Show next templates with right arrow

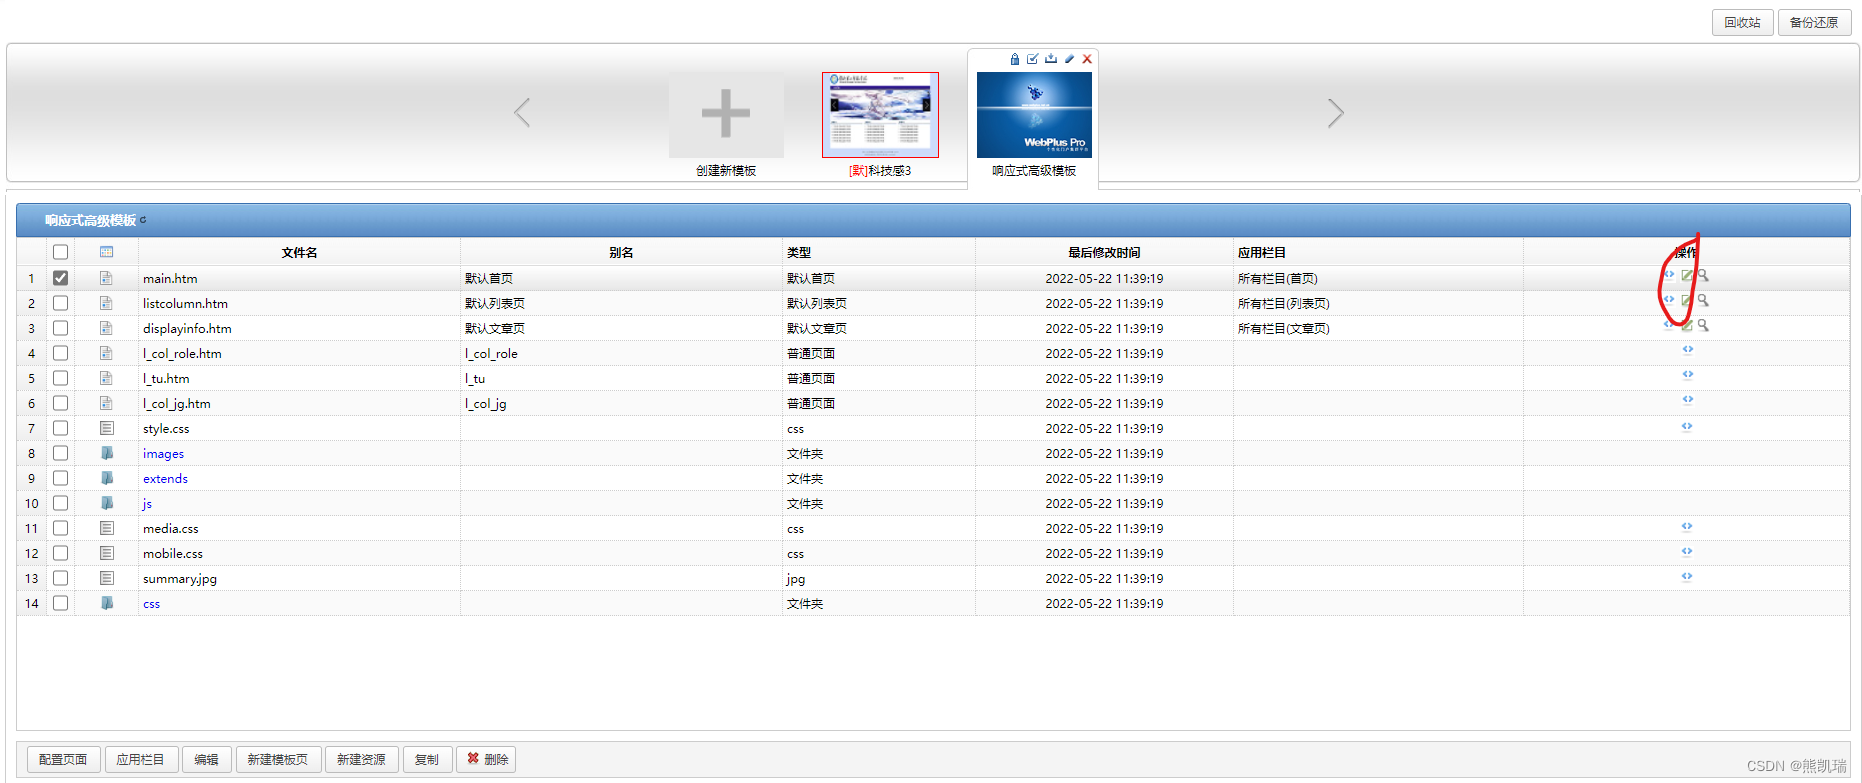[x=1335, y=113]
